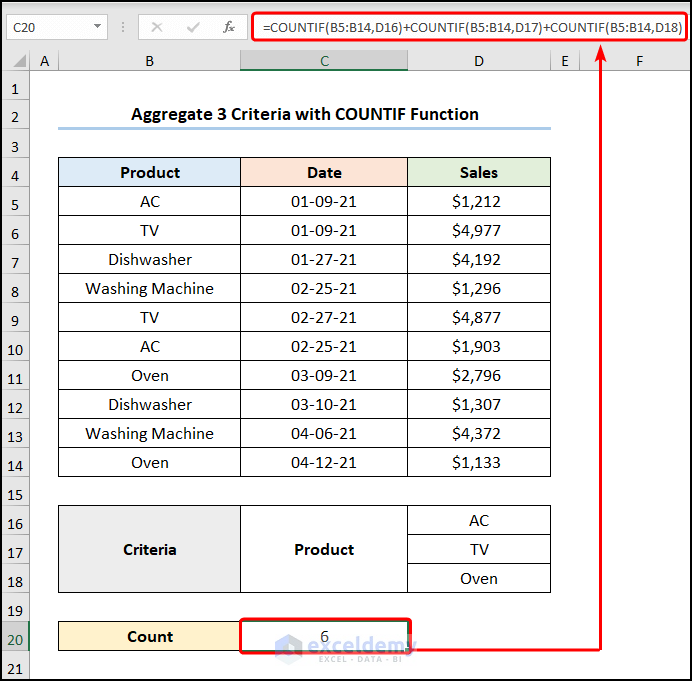Image resolution: width=692 pixels, height=681 pixels.
Task: Click inside the COUNTIF formula bar
Action: pos(470,27)
